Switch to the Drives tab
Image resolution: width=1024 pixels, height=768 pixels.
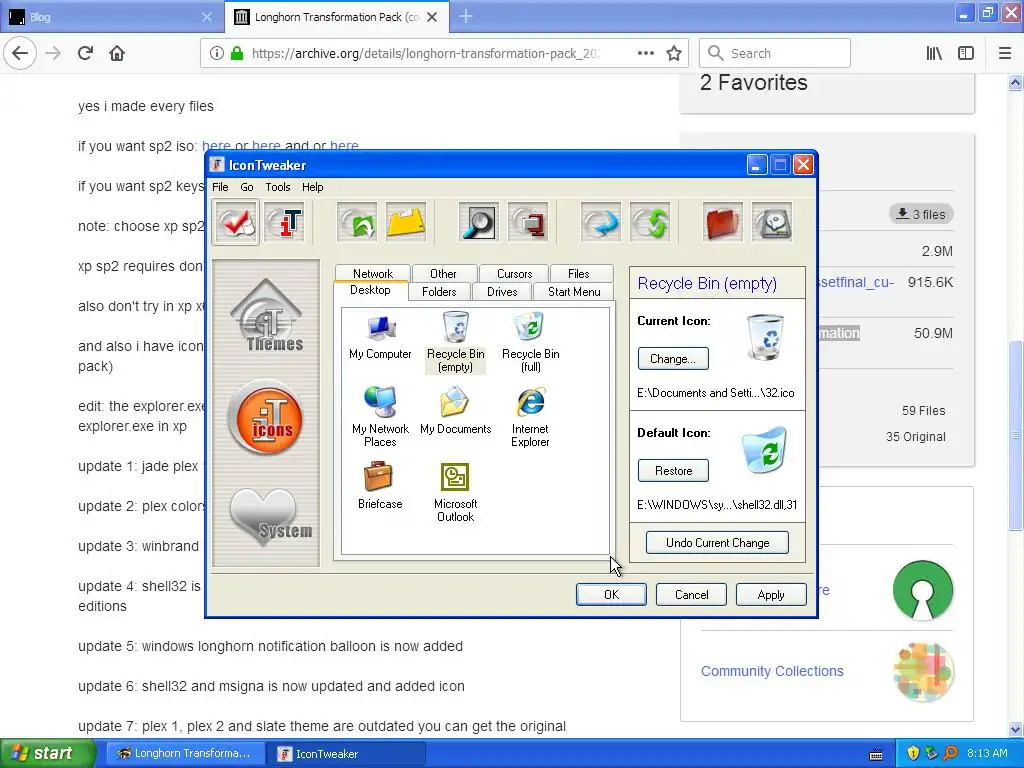tap(502, 291)
